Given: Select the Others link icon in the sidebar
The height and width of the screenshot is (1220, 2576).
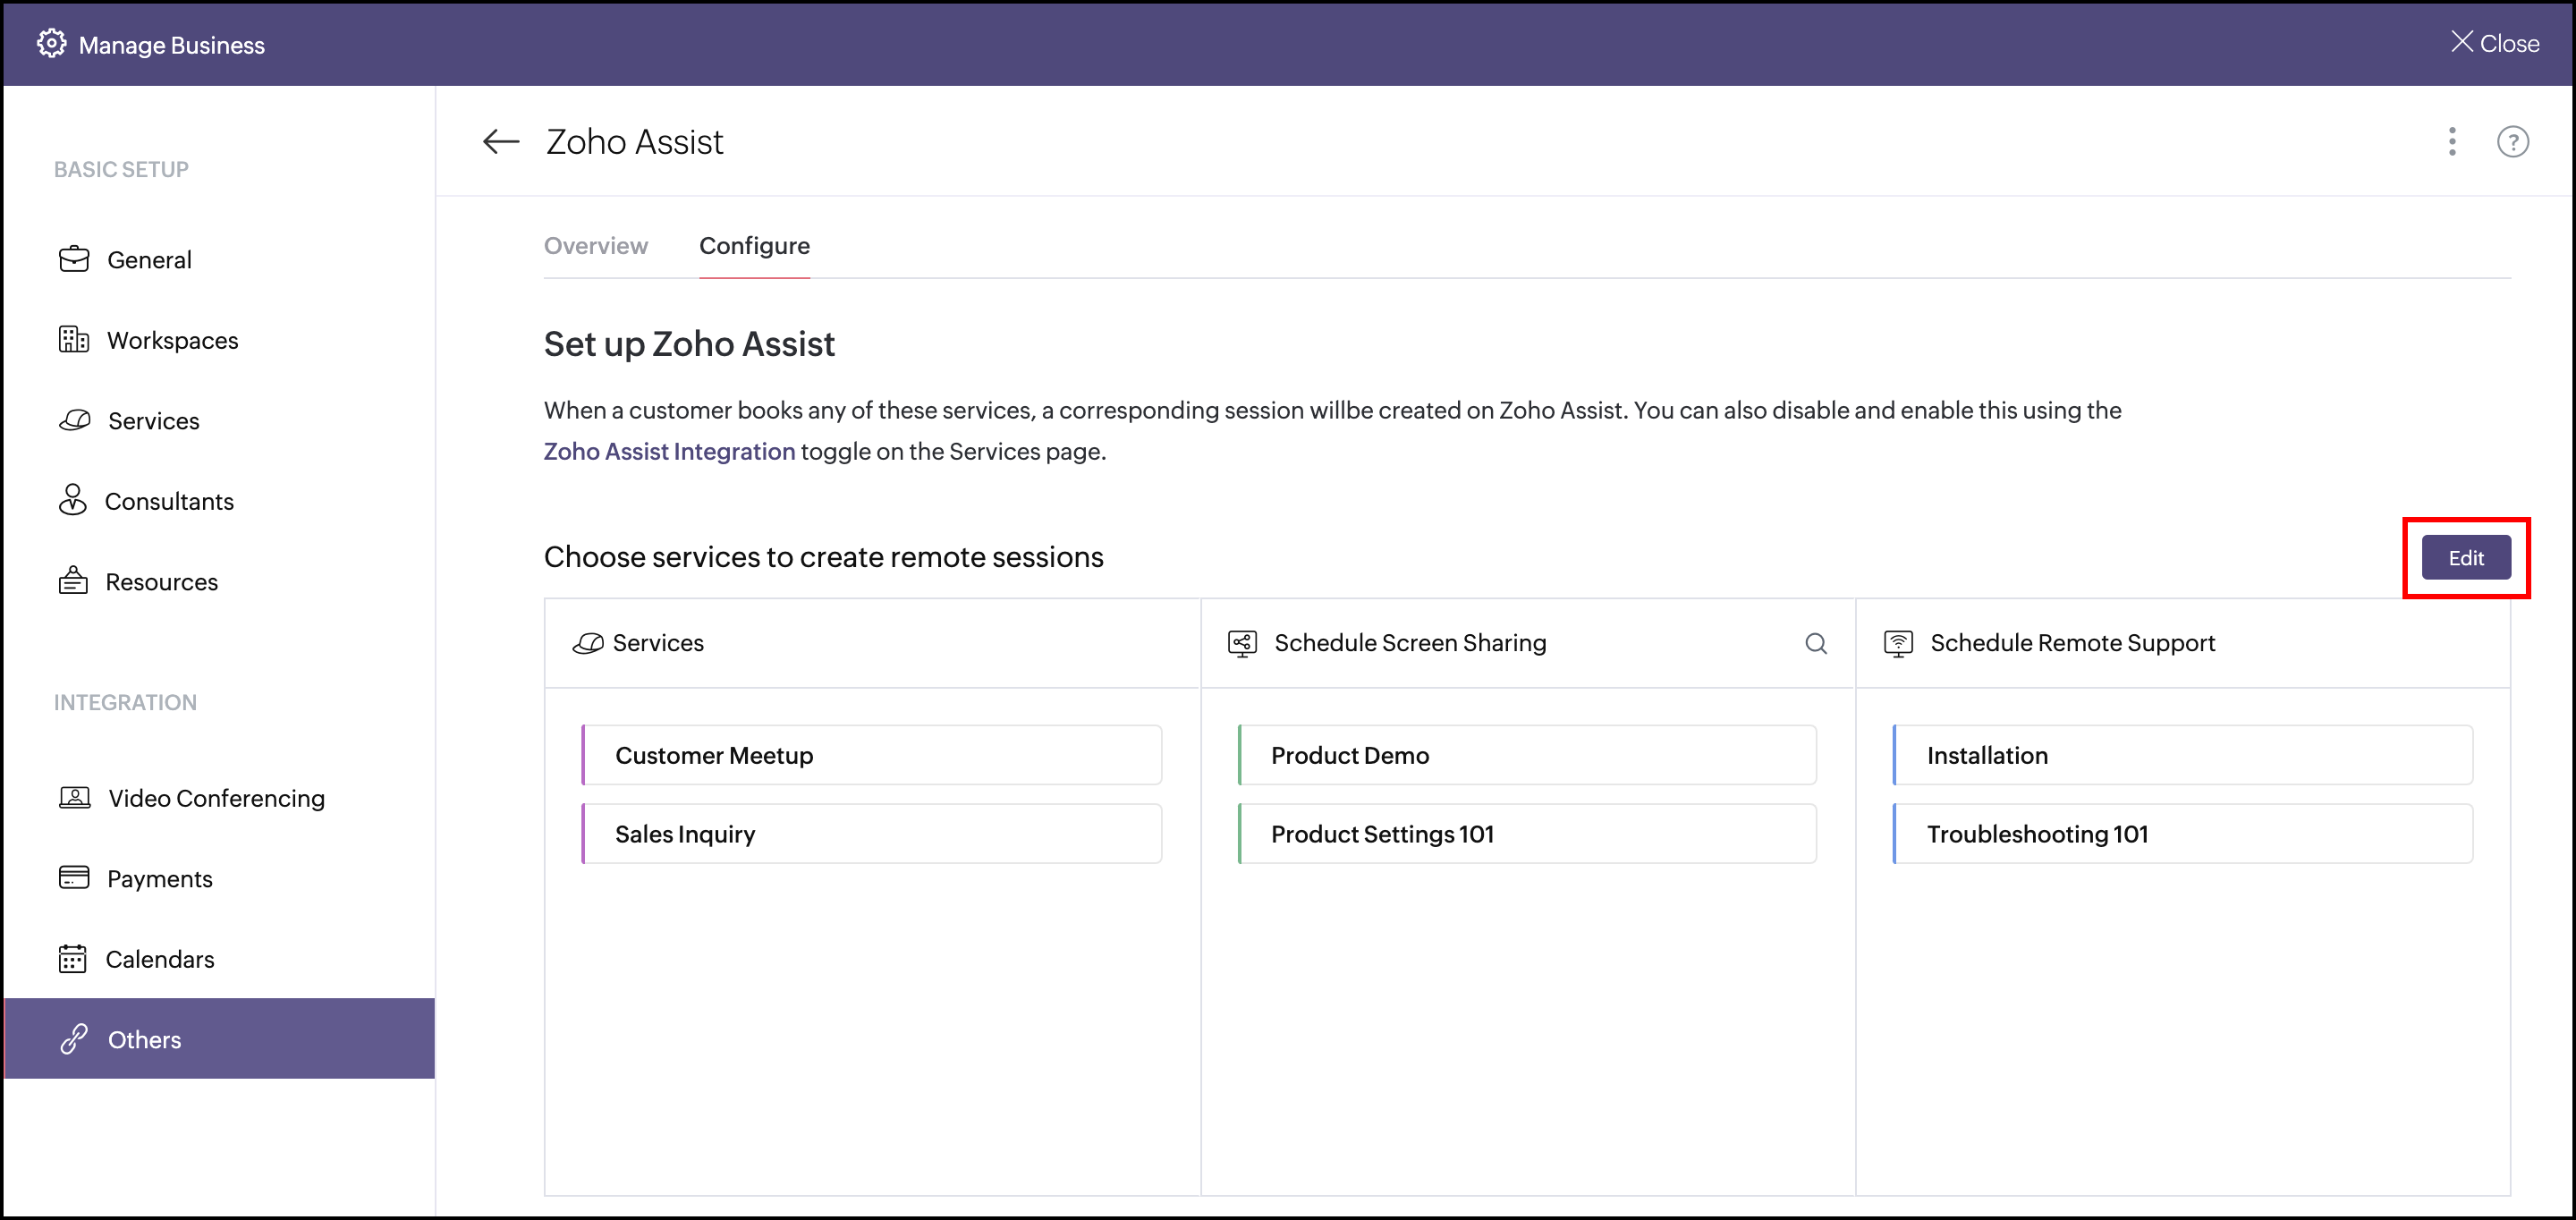Looking at the screenshot, I should click(x=74, y=1039).
